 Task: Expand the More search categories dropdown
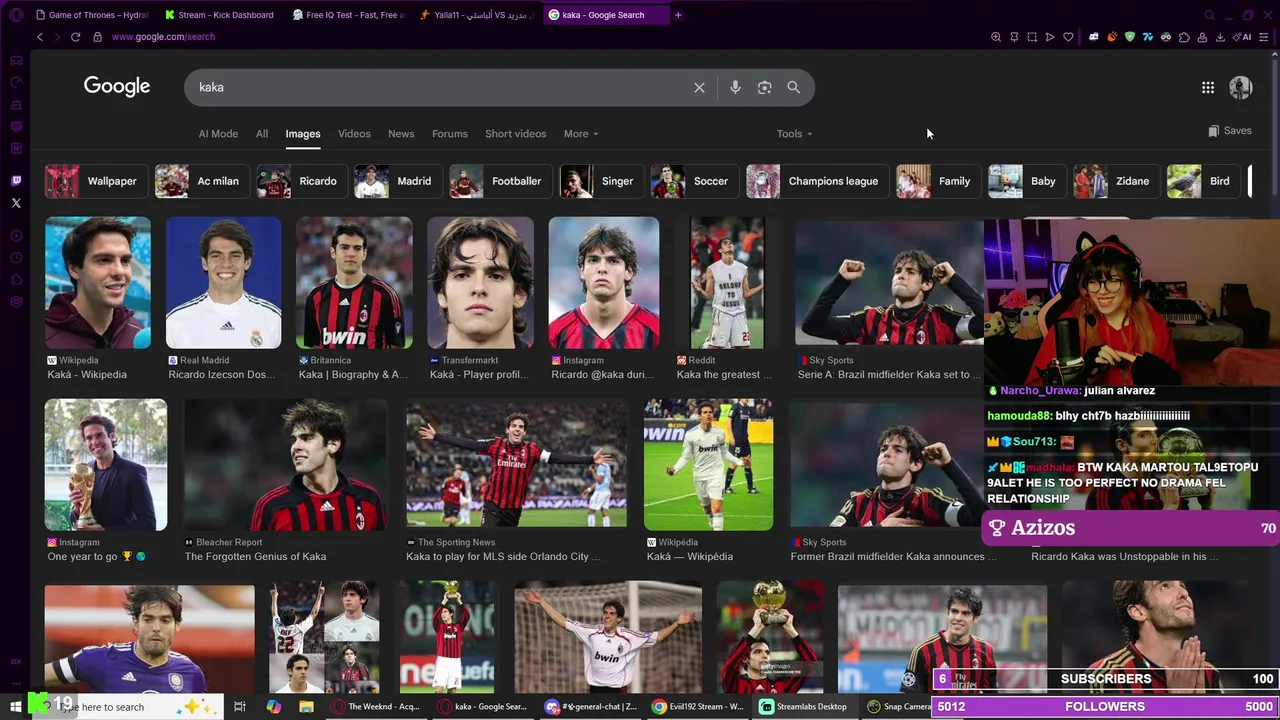pos(581,134)
